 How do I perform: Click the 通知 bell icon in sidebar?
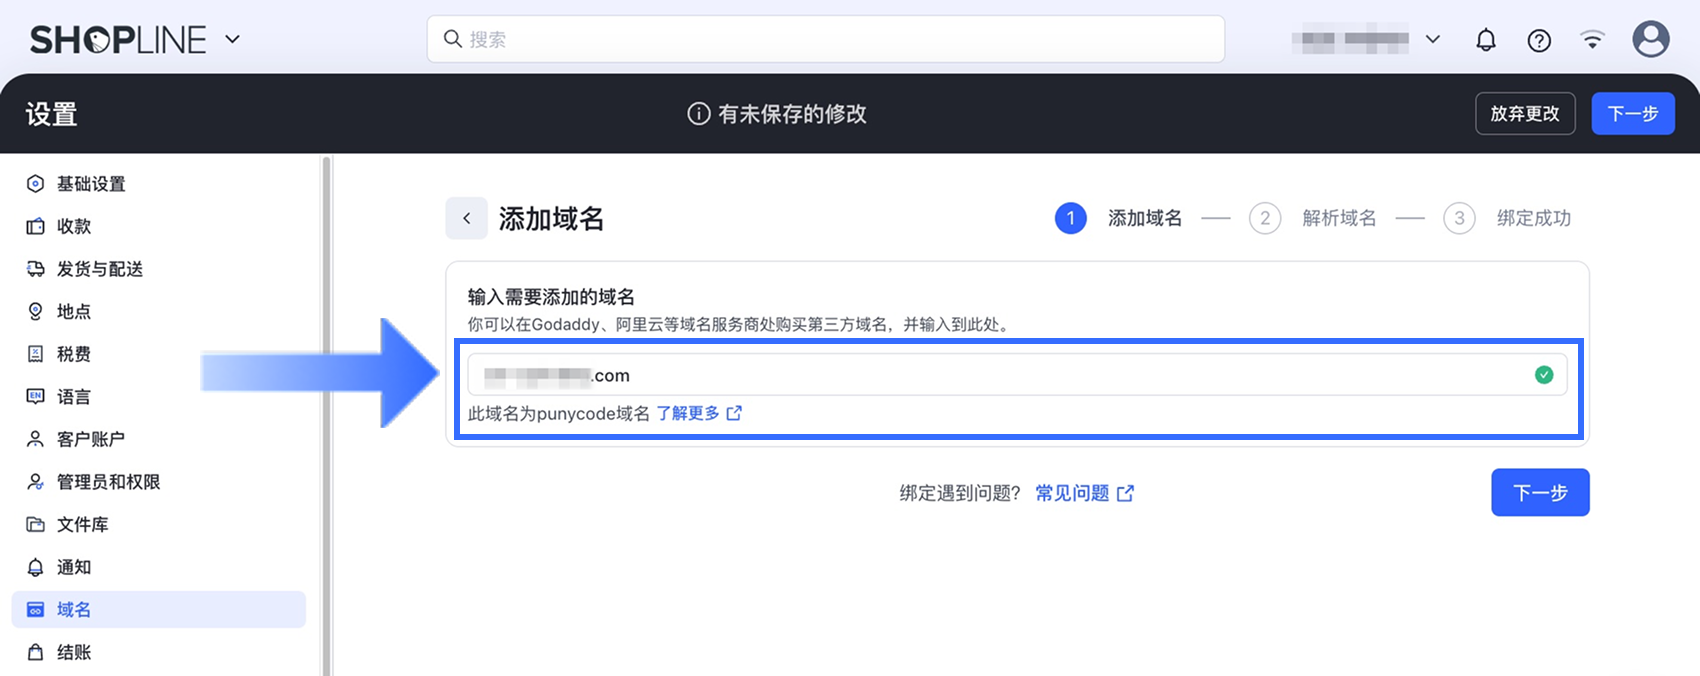coord(36,567)
